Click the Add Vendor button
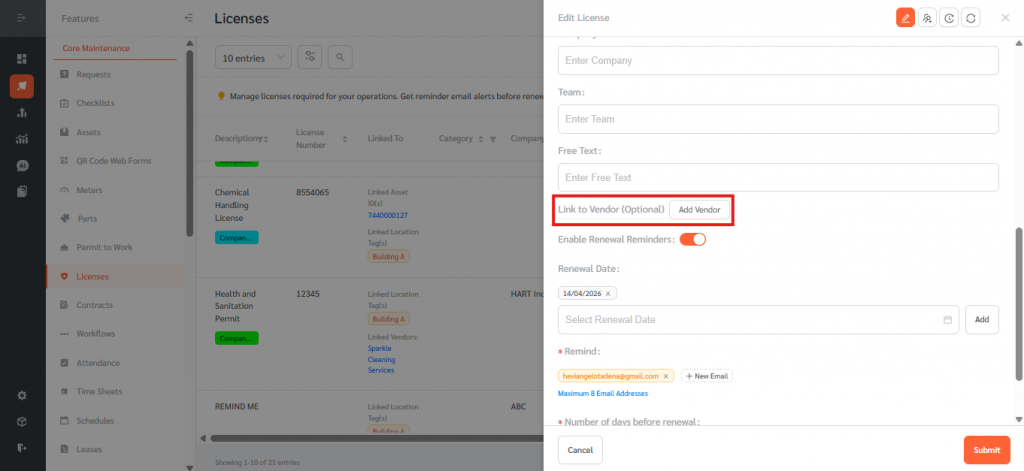The height and width of the screenshot is (471, 1024). pyautogui.click(x=699, y=210)
